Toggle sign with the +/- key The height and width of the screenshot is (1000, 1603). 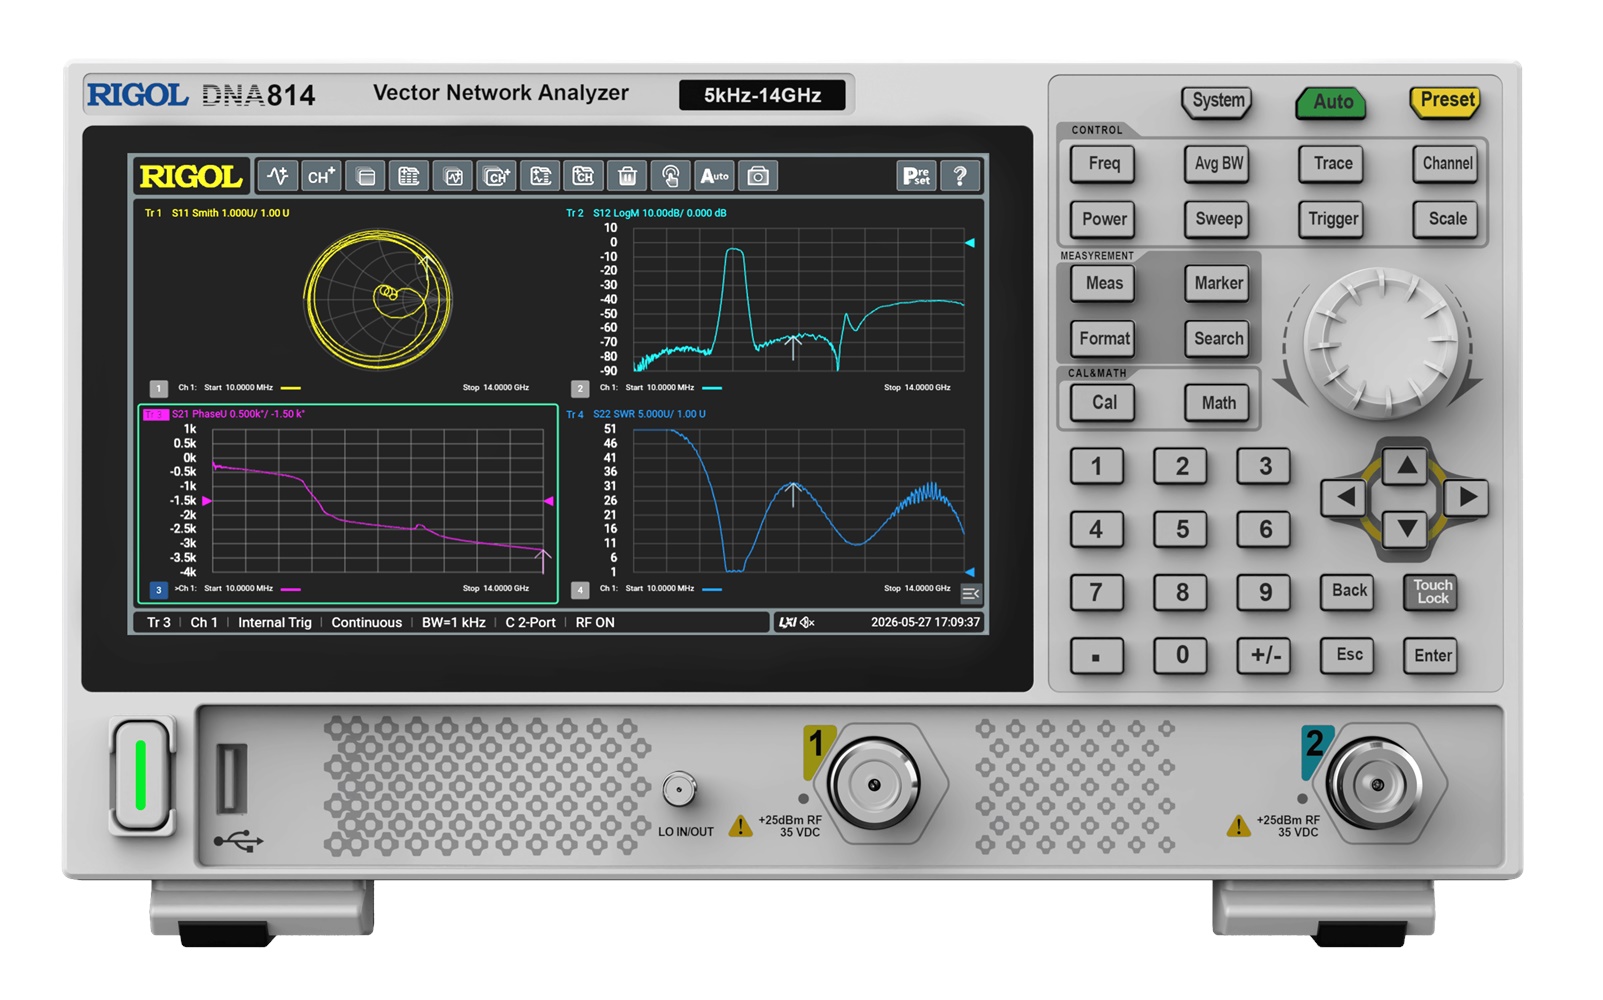(x=1264, y=655)
